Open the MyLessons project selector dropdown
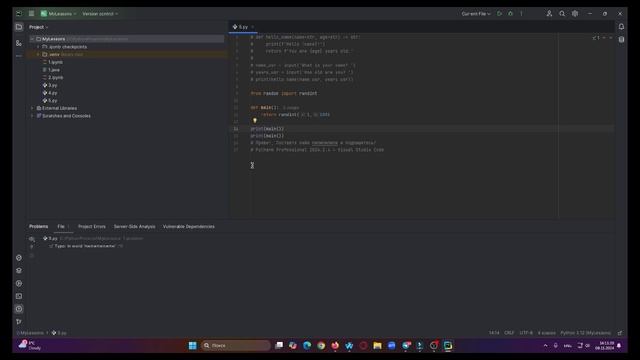Screen dimensions: 640x360 tap(58, 13)
